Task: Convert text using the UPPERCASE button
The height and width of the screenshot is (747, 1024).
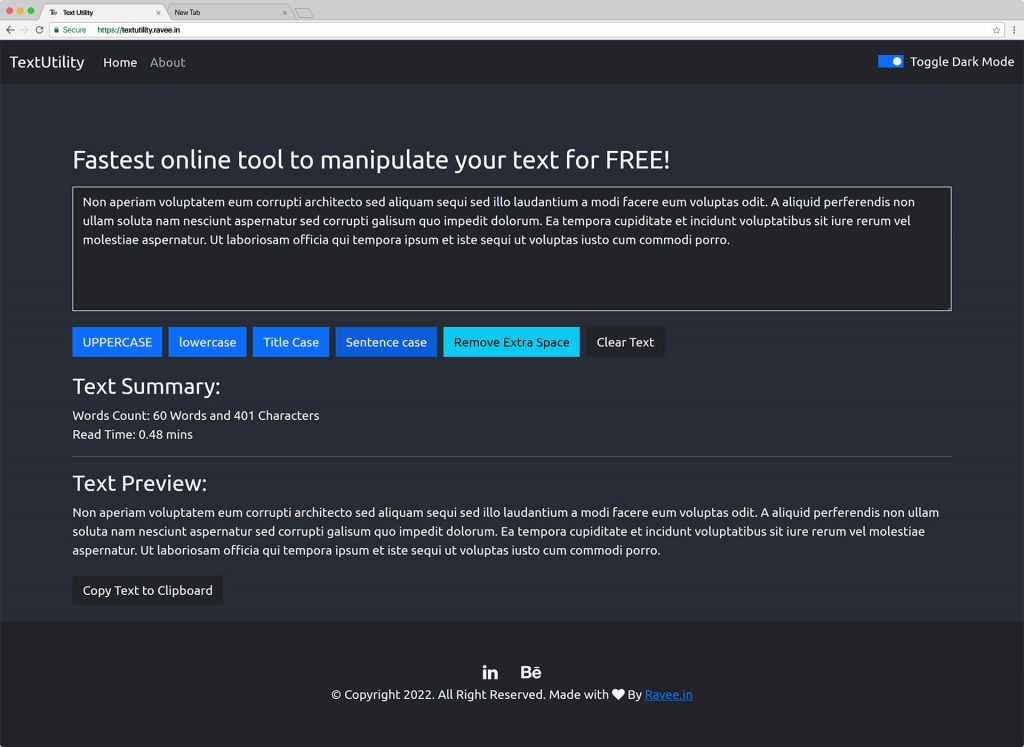Action: [x=117, y=342]
